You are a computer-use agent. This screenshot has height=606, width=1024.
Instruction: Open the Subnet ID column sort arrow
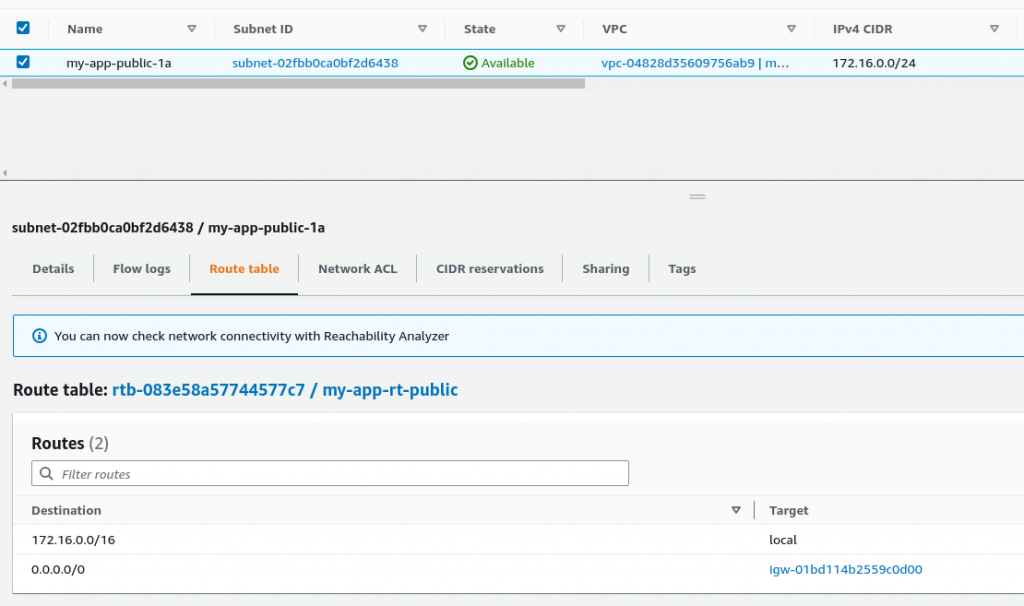422,29
